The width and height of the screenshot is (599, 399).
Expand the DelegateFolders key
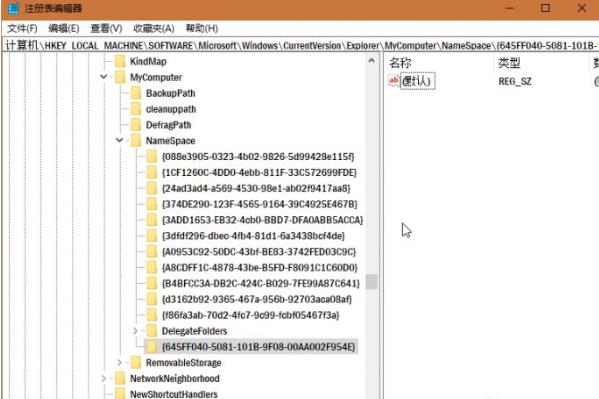pyautogui.click(x=135, y=331)
